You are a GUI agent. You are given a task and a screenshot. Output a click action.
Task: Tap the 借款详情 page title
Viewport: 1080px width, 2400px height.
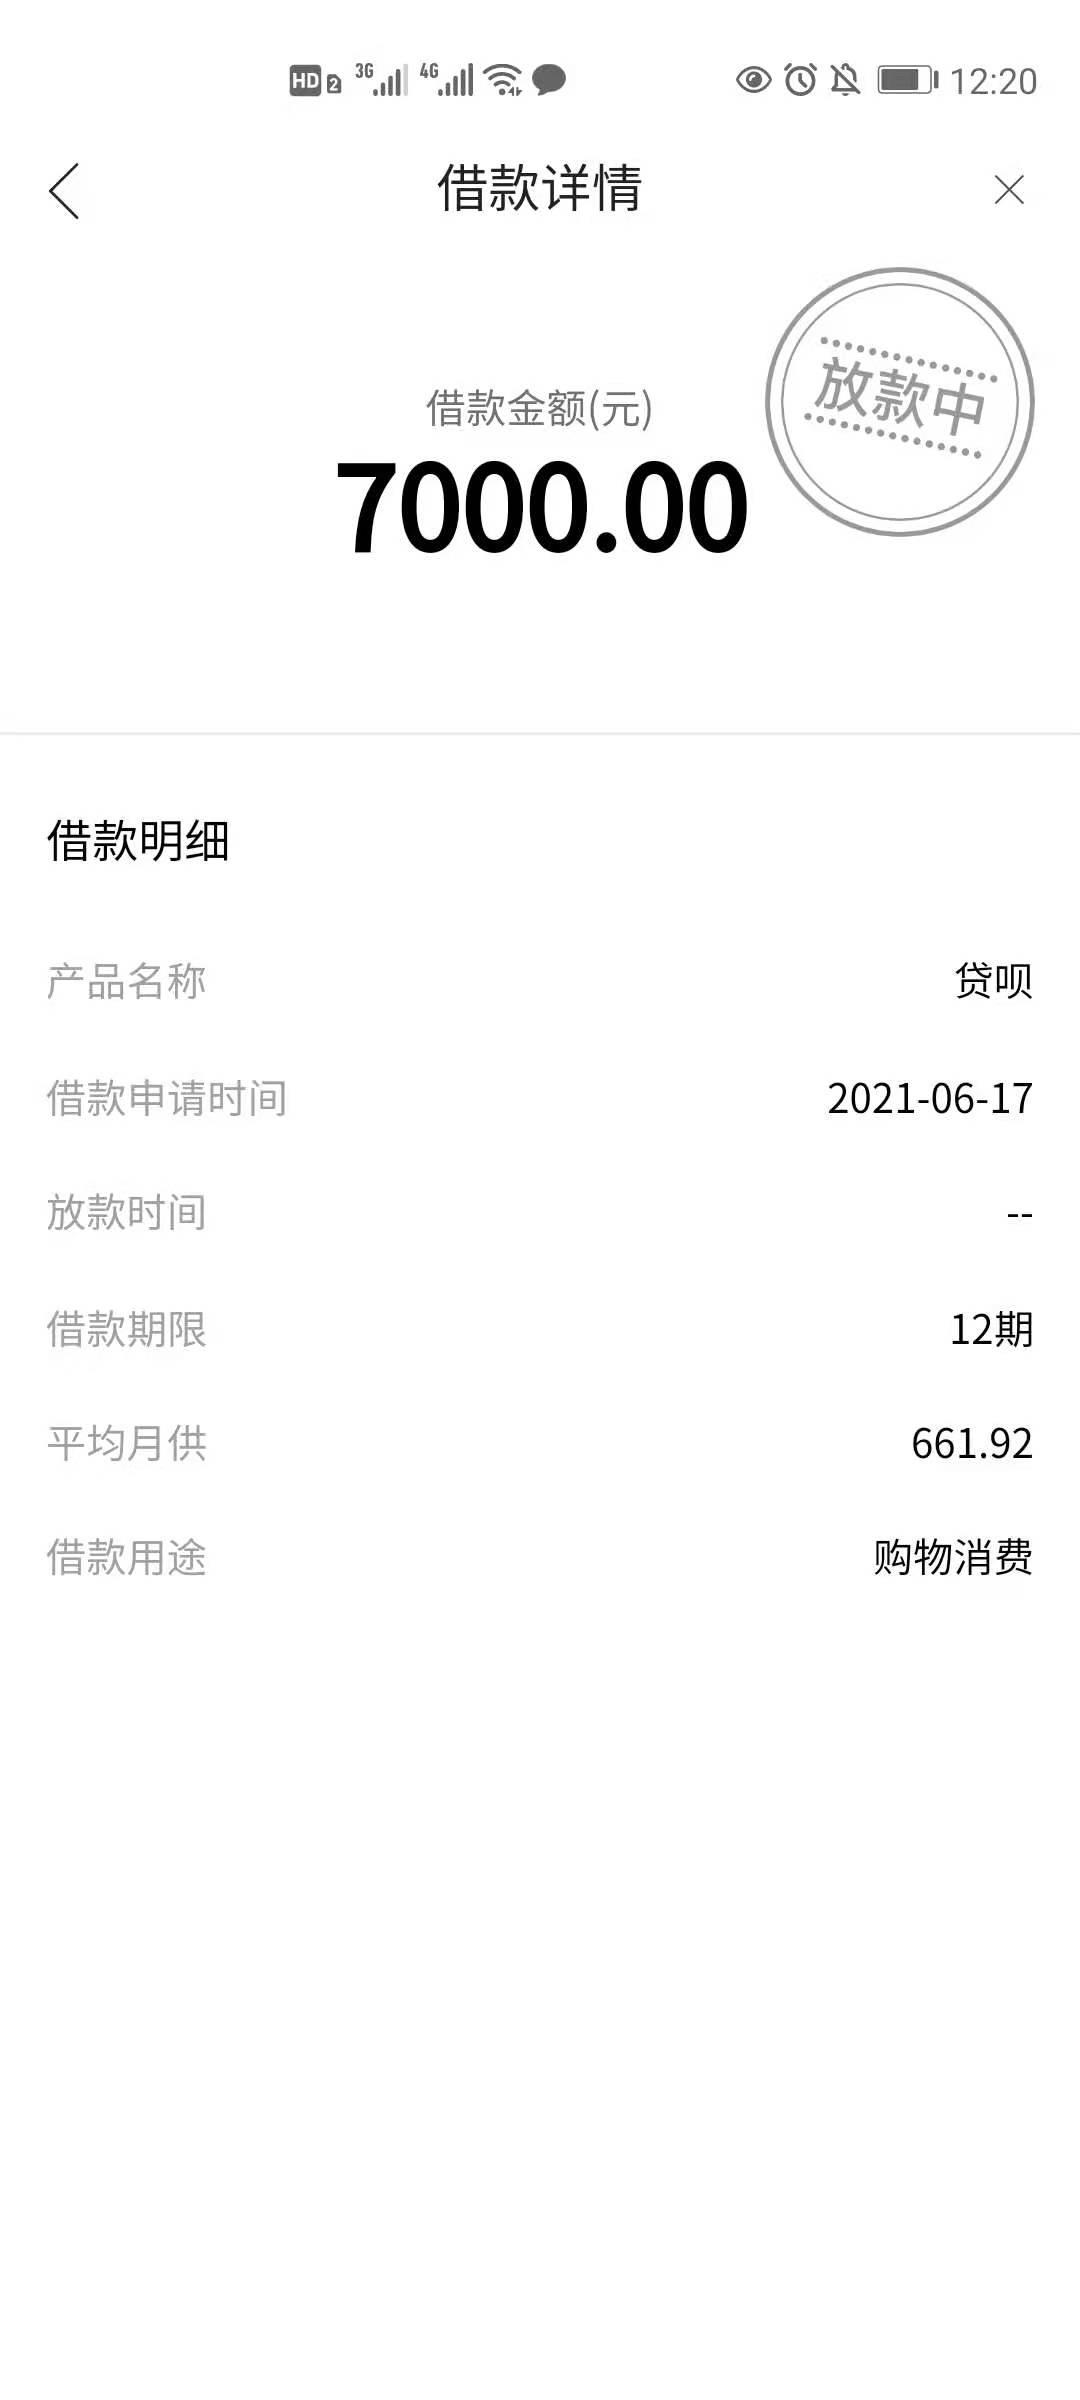click(540, 188)
